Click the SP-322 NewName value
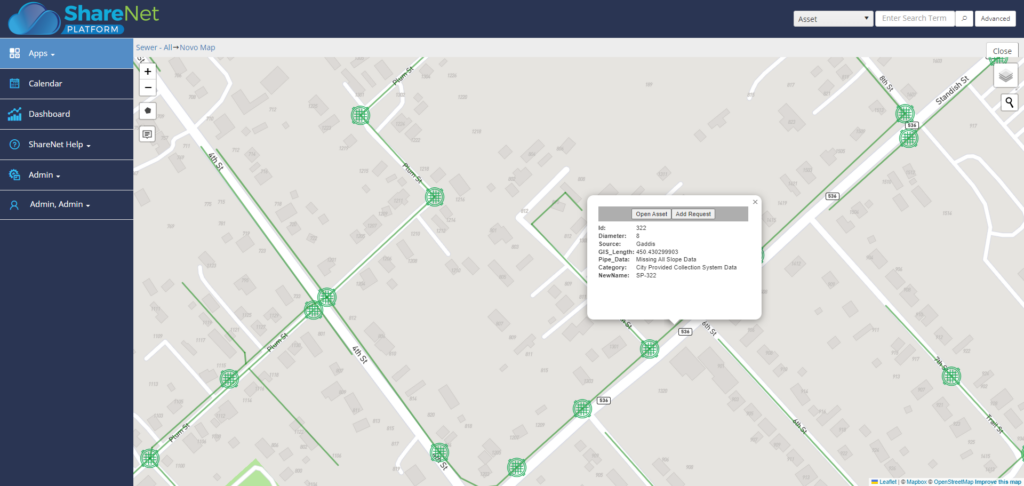 [x=646, y=276]
